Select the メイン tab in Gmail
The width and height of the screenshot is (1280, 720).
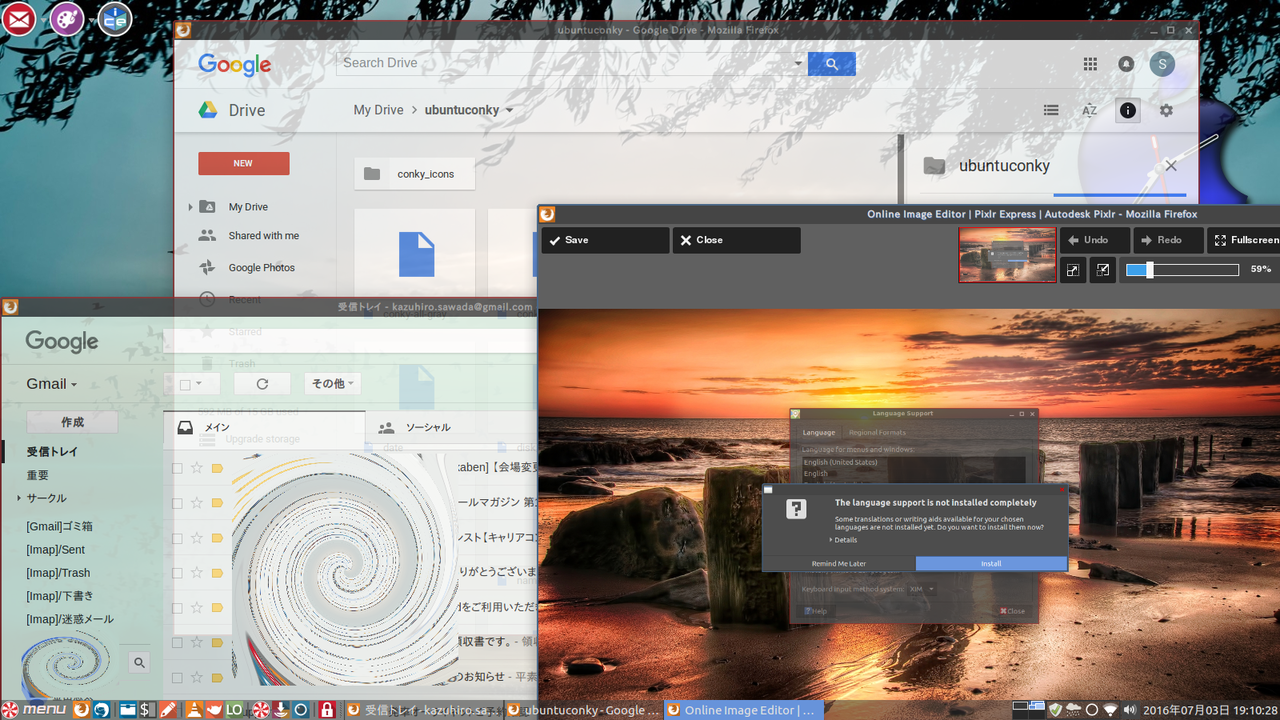coord(264,428)
